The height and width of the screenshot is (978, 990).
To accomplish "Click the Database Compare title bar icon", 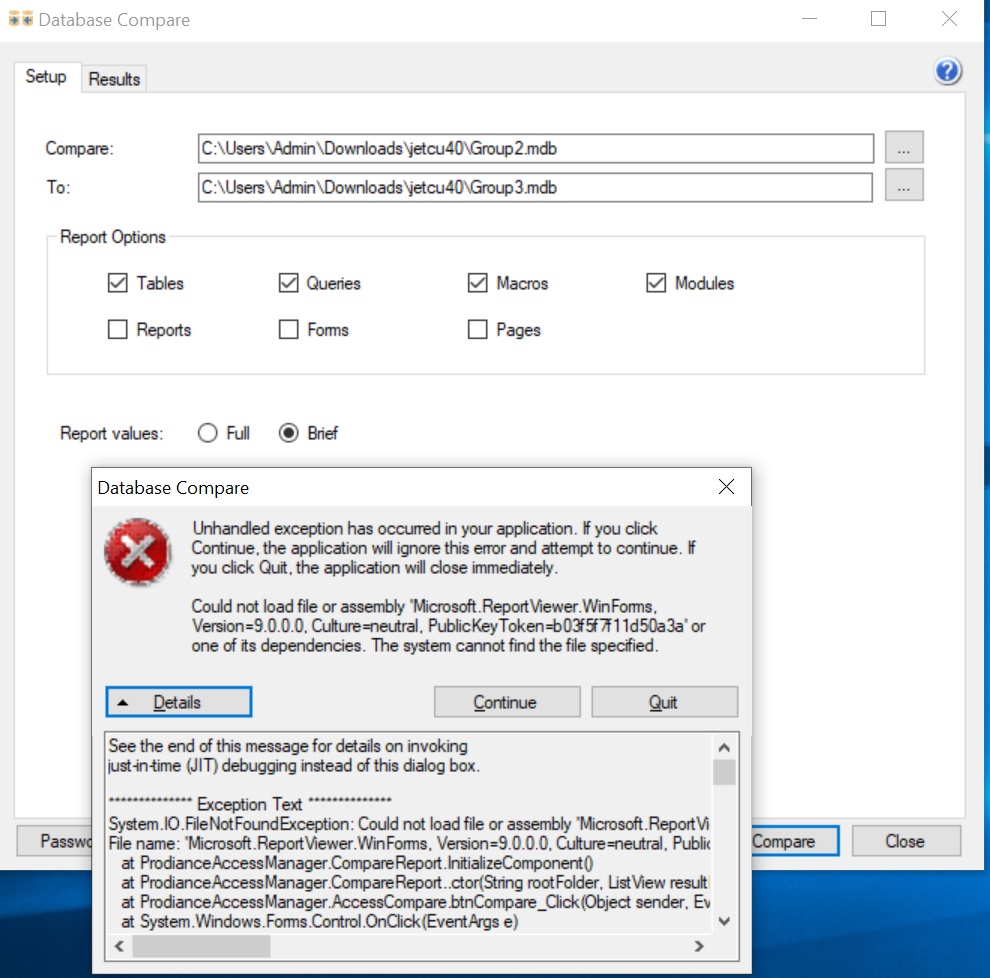I will point(19,18).
